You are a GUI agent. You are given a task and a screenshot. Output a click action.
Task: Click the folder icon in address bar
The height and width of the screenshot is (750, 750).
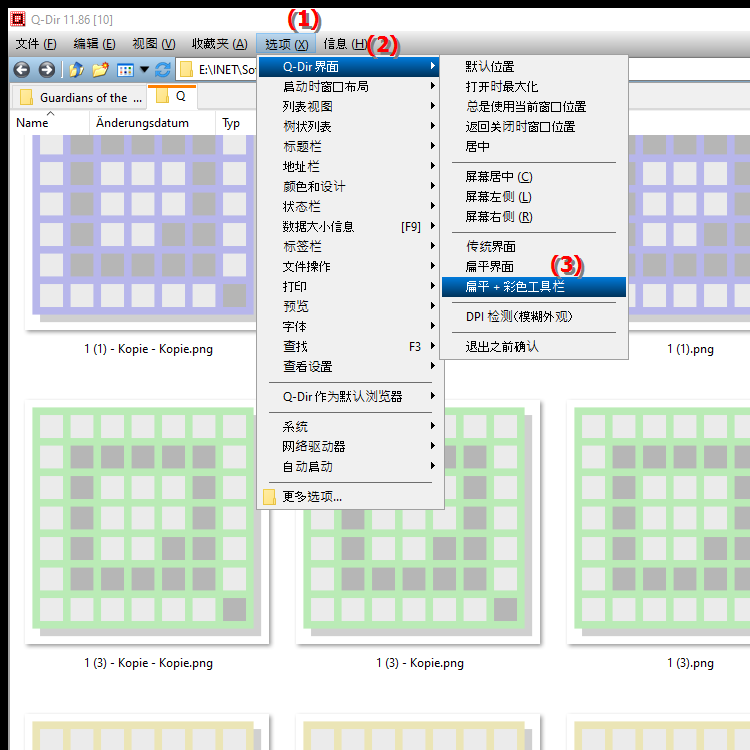[187, 70]
